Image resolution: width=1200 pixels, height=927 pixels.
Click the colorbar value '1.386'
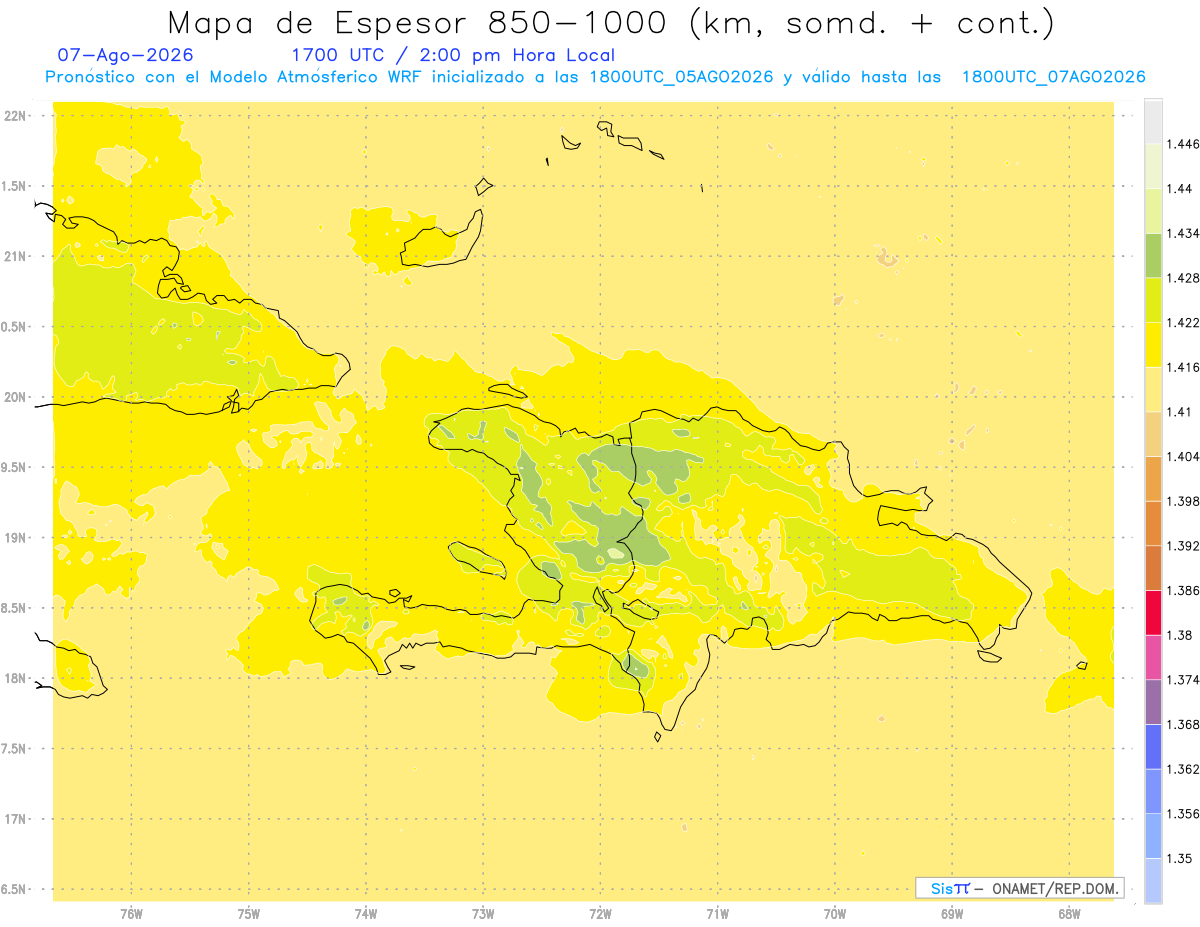tap(1183, 590)
